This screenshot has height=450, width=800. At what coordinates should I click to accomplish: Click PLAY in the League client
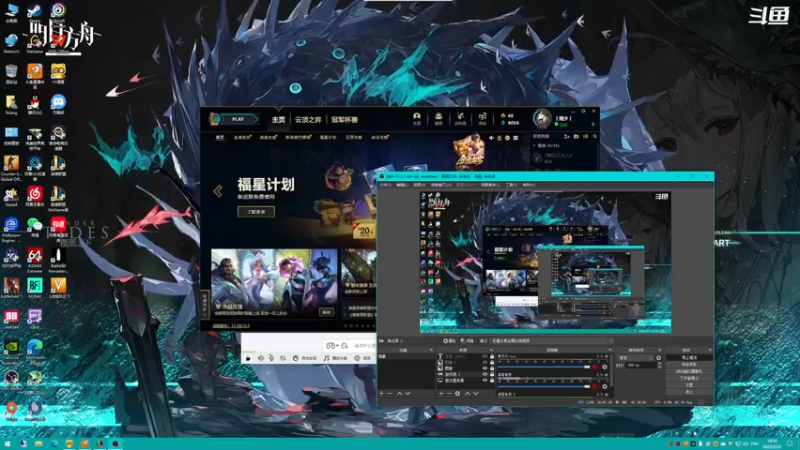click(237, 119)
